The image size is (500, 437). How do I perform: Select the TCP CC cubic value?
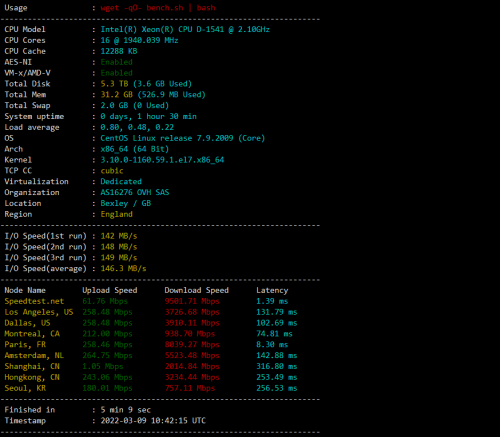pyautogui.click(x=112, y=171)
